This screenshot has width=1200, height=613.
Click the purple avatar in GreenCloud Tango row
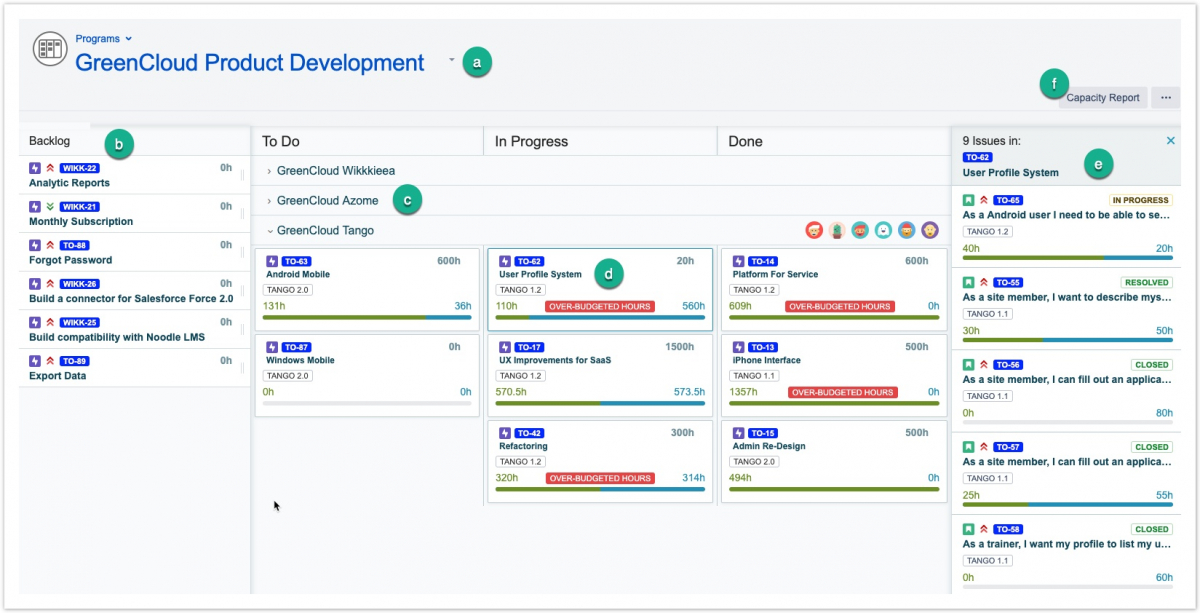(930, 230)
